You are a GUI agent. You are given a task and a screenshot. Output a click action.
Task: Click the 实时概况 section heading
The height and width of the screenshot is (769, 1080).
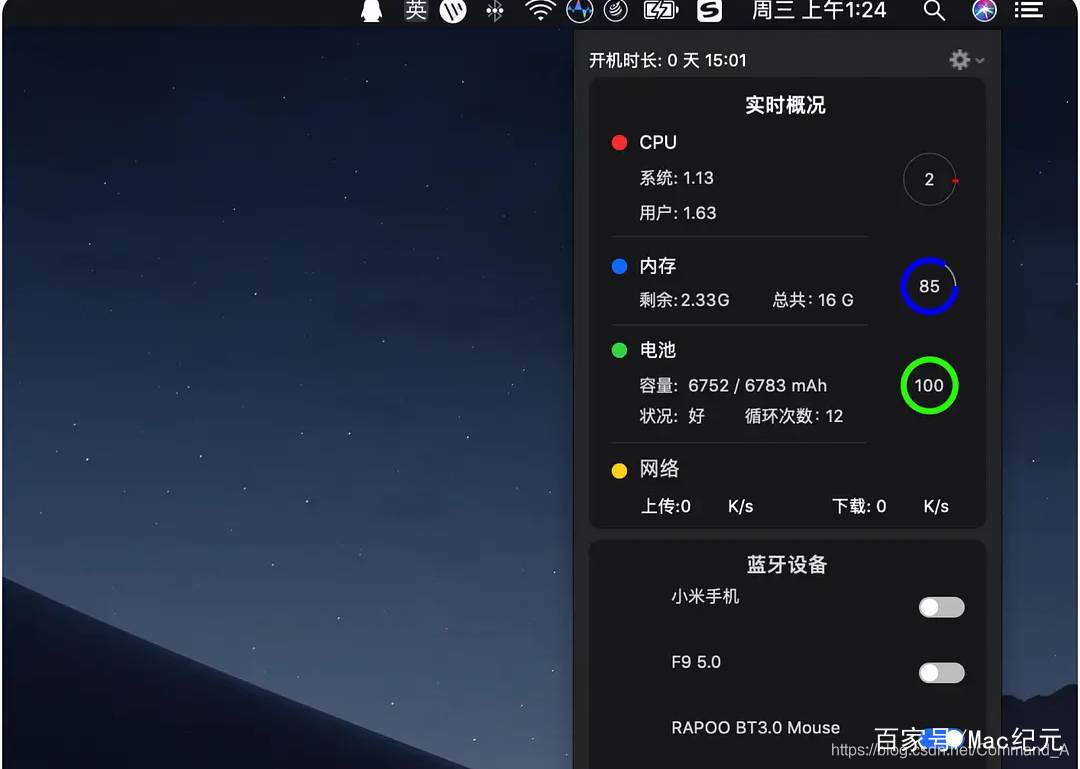(x=785, y=105)
